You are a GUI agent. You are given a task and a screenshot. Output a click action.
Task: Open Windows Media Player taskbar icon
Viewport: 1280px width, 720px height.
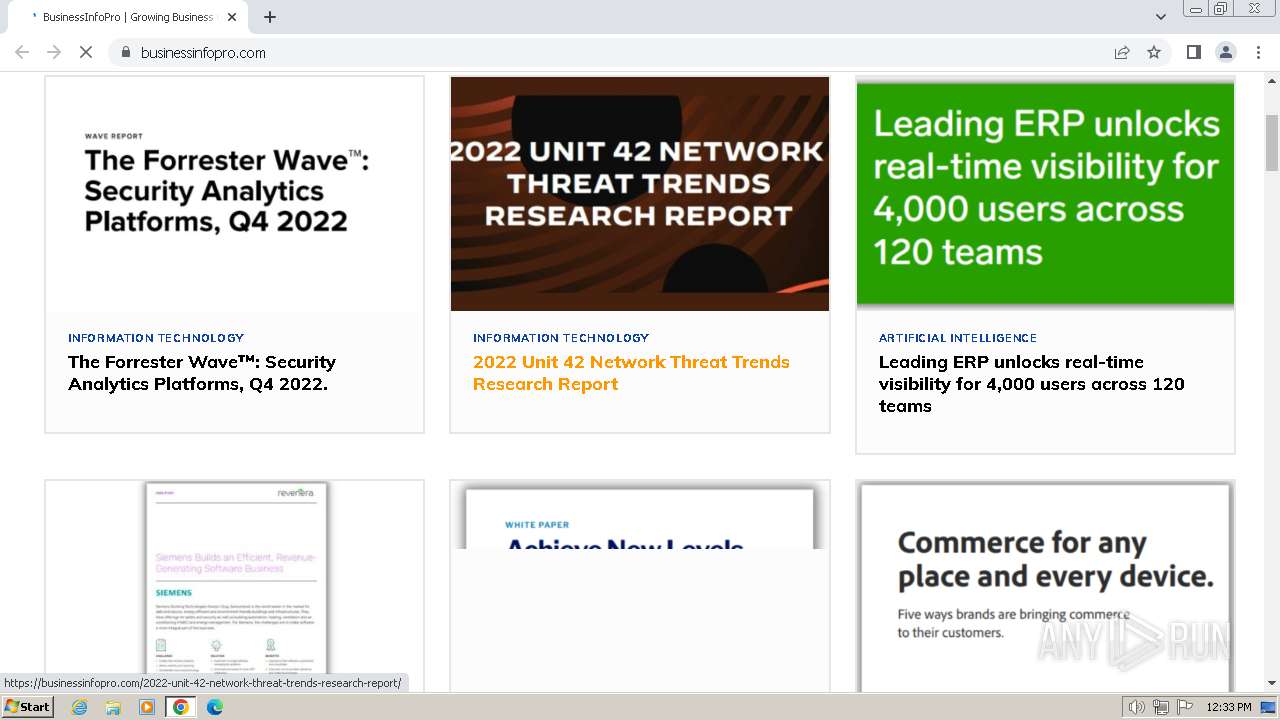[x=147, y=707]
